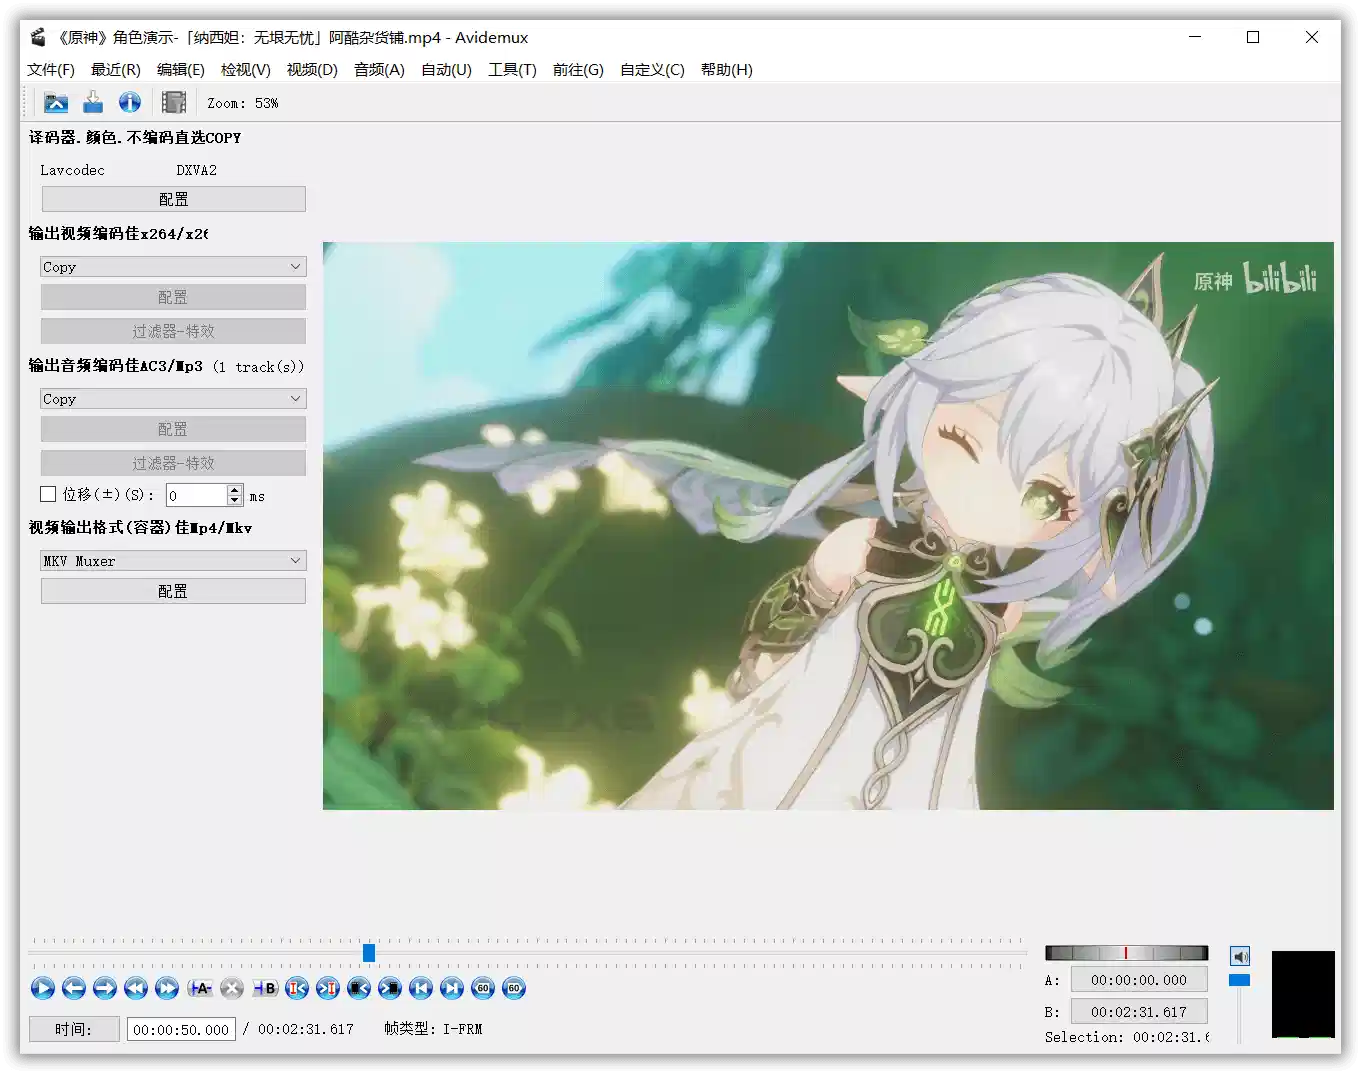Open the 工具(T) menu
1361x1074 pixels.
[x=512, y=69]
